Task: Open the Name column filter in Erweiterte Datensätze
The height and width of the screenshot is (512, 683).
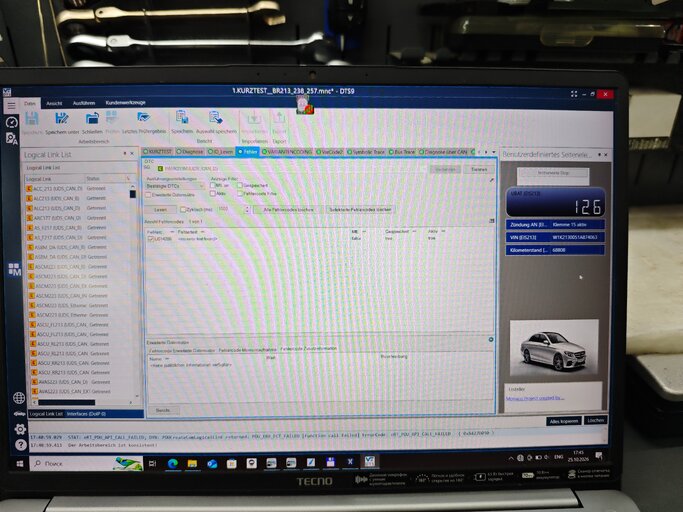Action: tap(167, 359)
